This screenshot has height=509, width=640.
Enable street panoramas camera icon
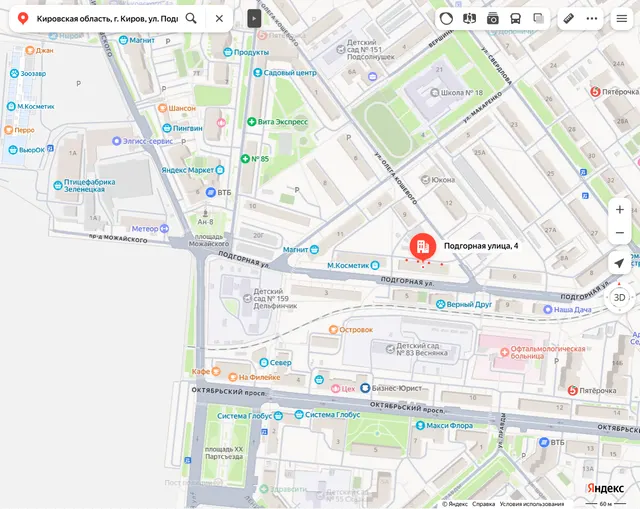493,18
